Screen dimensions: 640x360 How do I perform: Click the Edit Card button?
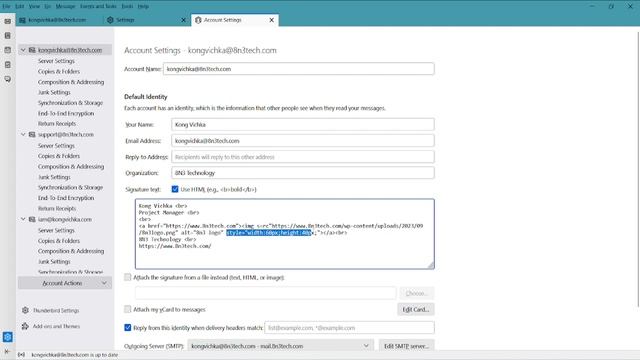(x=416, y=309)
